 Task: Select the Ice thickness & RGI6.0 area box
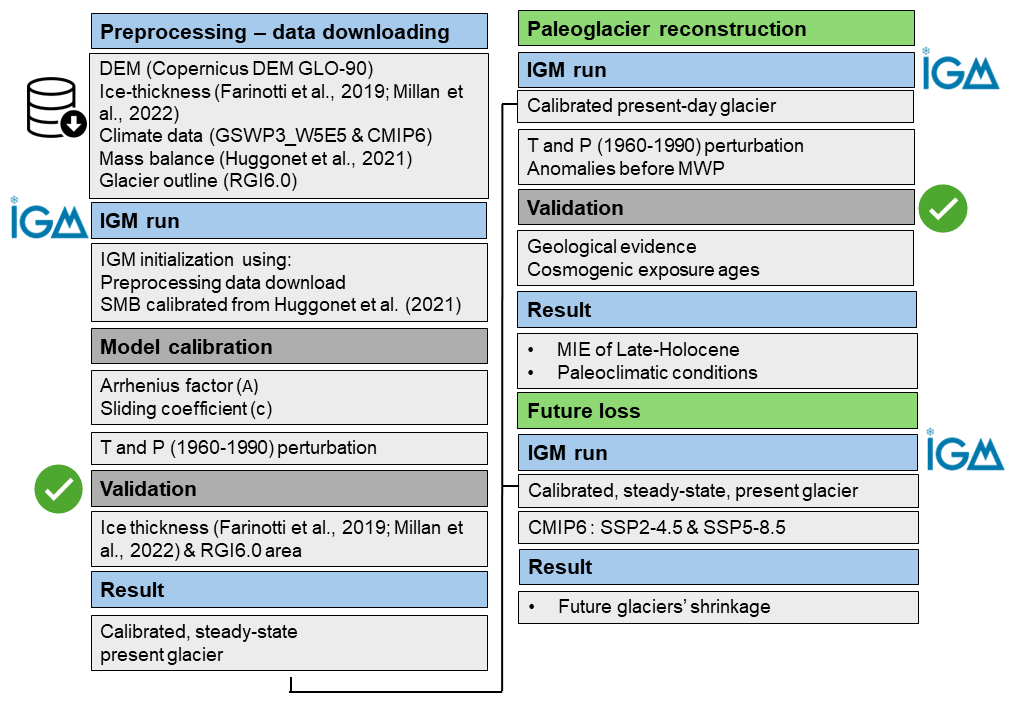click(289, 538)
